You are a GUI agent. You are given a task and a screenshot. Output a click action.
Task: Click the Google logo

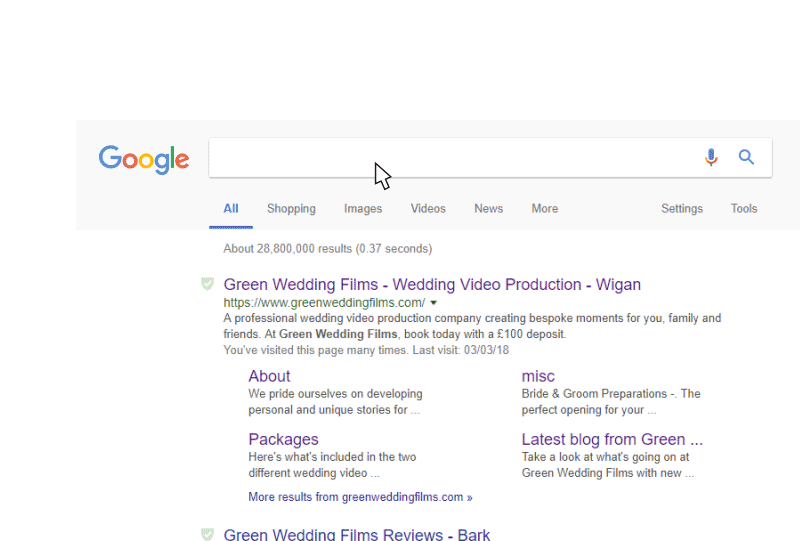pos(144,159)
